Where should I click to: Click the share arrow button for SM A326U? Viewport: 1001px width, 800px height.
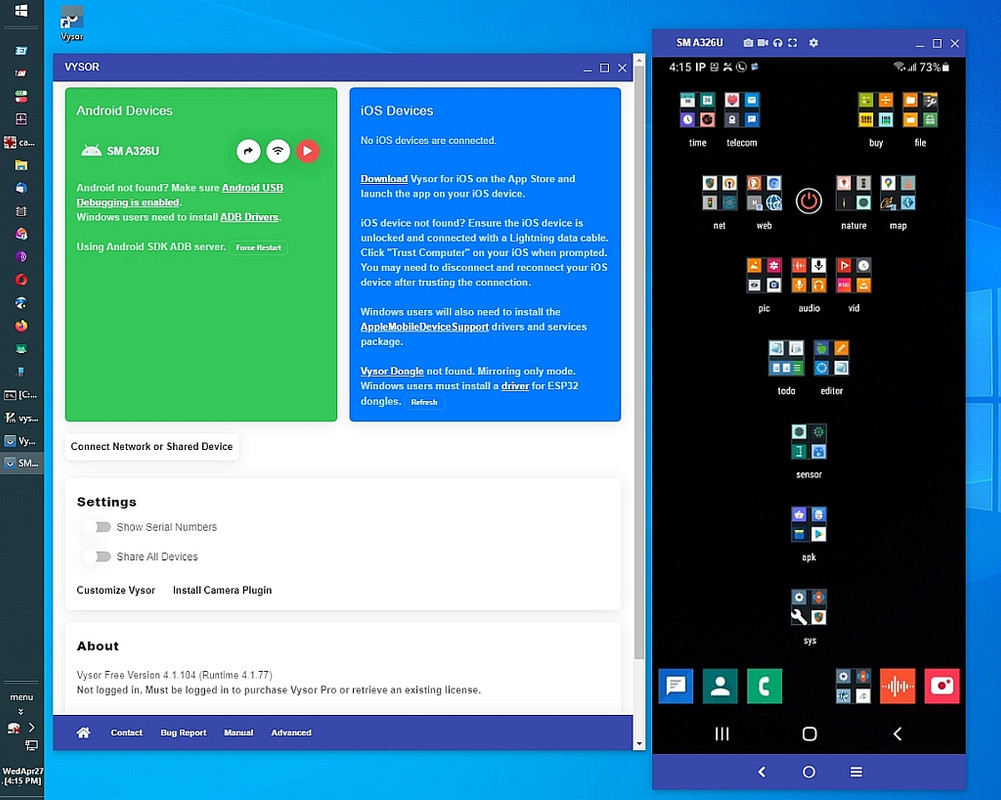[x=248, y=151]
